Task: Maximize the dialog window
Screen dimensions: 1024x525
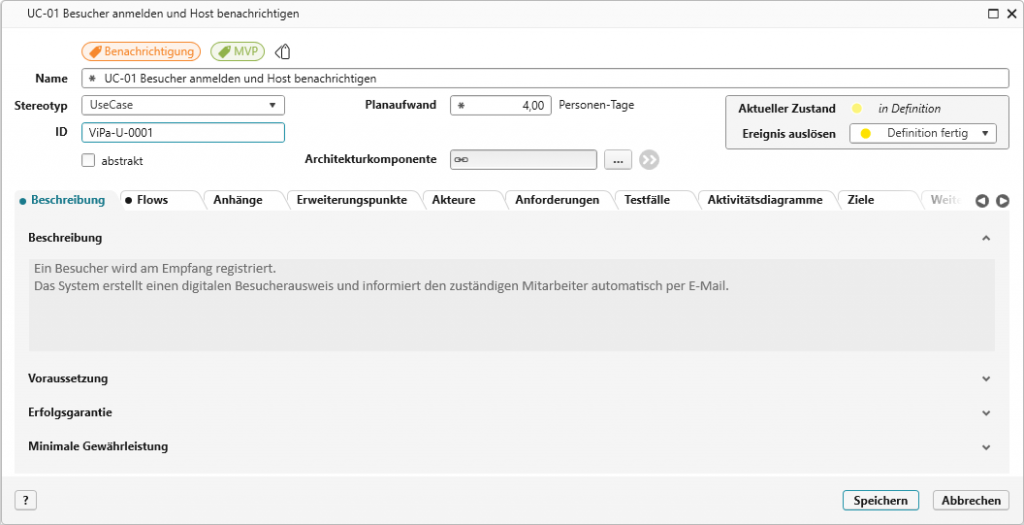Action: (x=993, y=14)
